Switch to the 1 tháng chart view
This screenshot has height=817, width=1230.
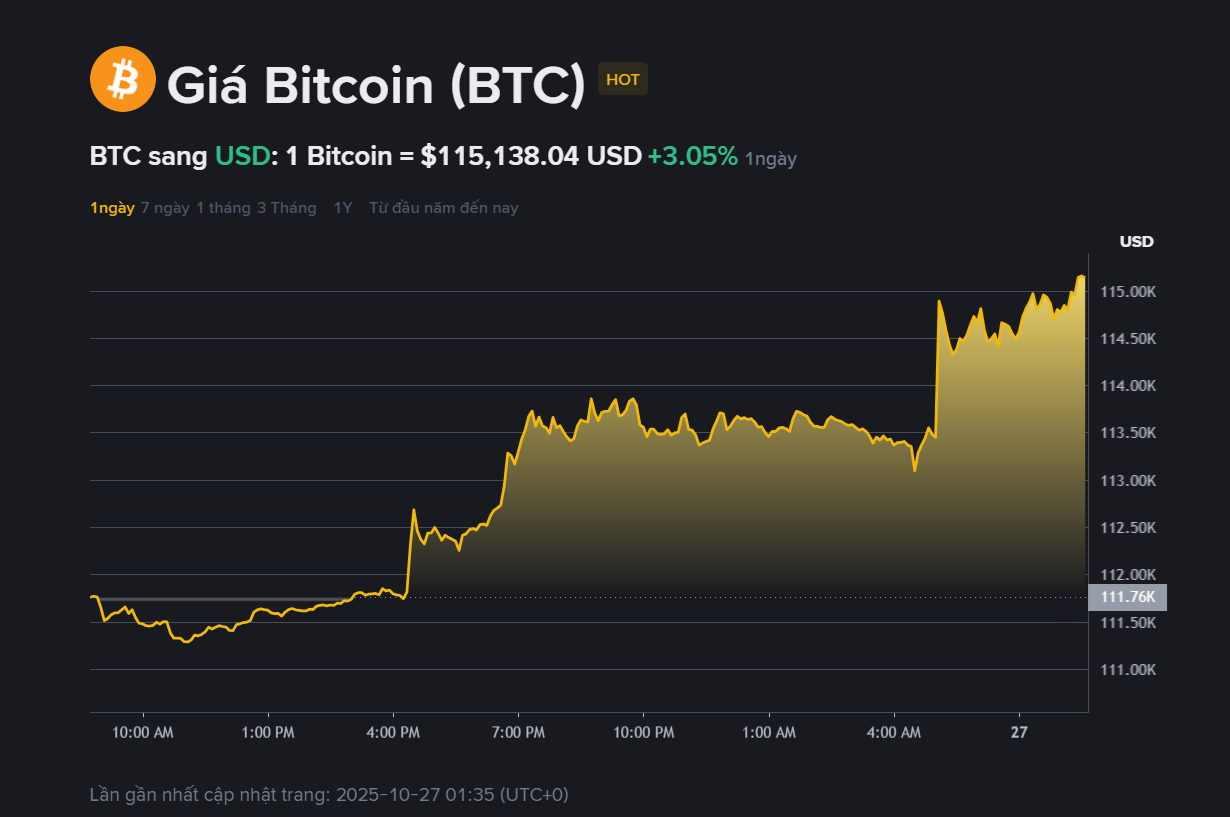click(x=222, y=207)
